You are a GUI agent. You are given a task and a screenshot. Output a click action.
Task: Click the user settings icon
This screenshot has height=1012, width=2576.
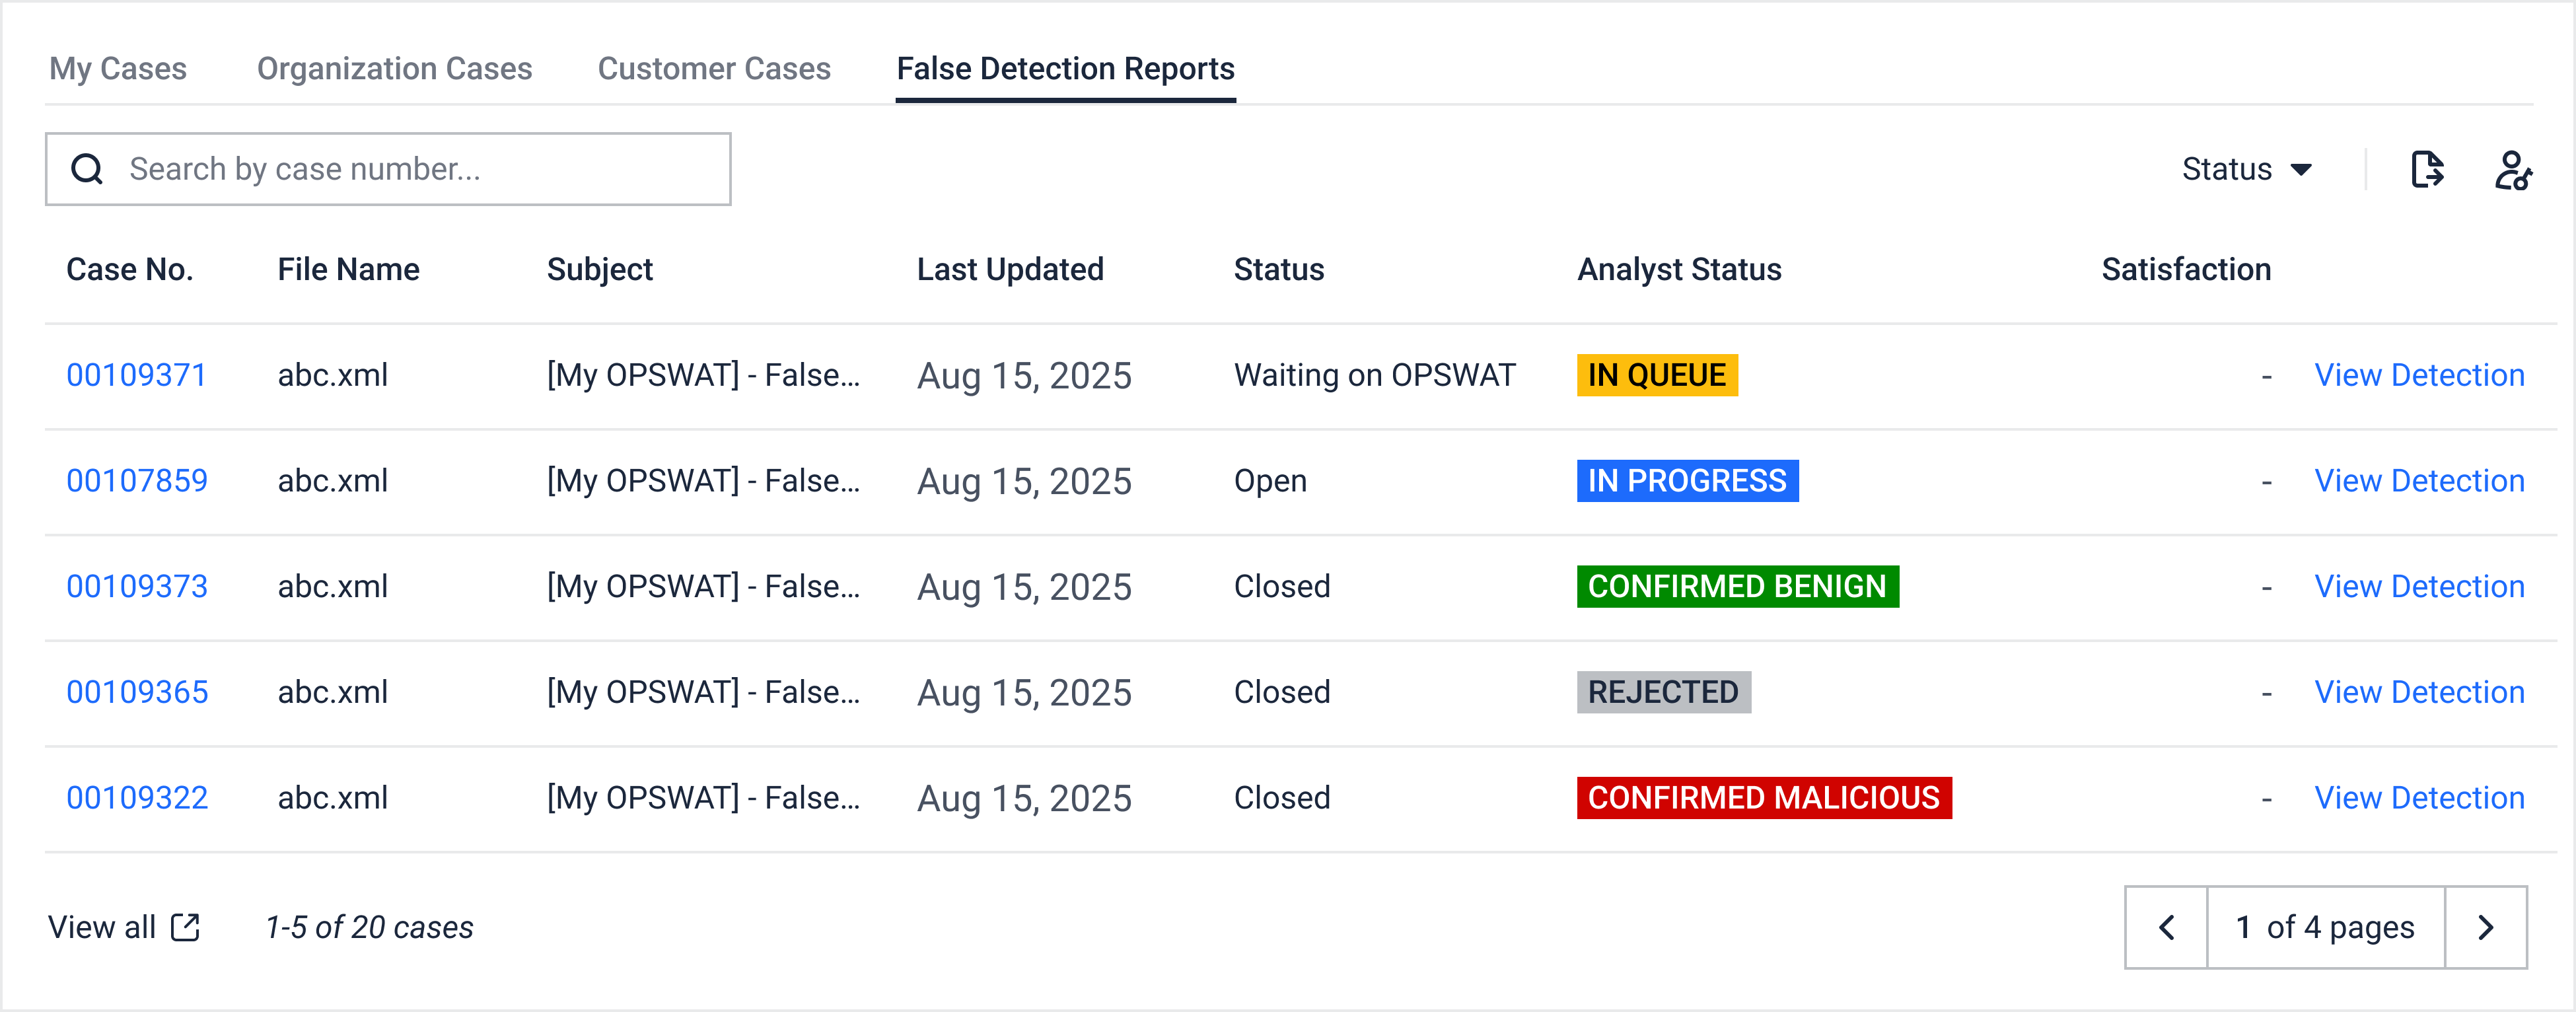[x=2512, y=169]
